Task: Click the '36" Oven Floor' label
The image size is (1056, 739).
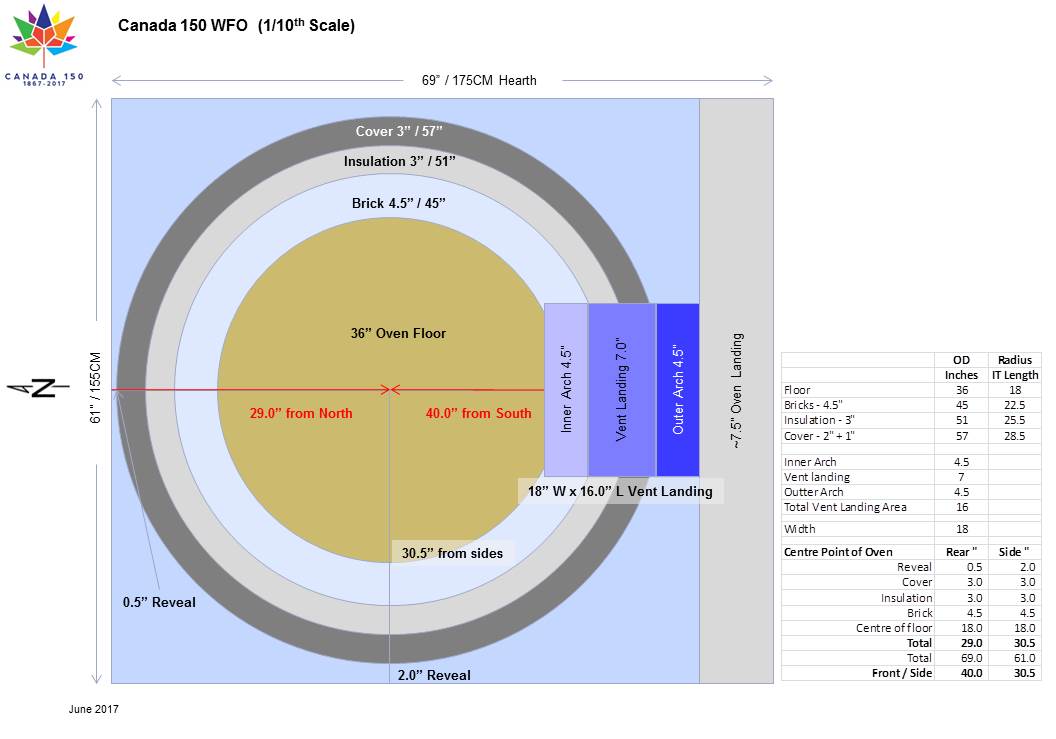Action: pyautogui.click(x=398, y=333)
